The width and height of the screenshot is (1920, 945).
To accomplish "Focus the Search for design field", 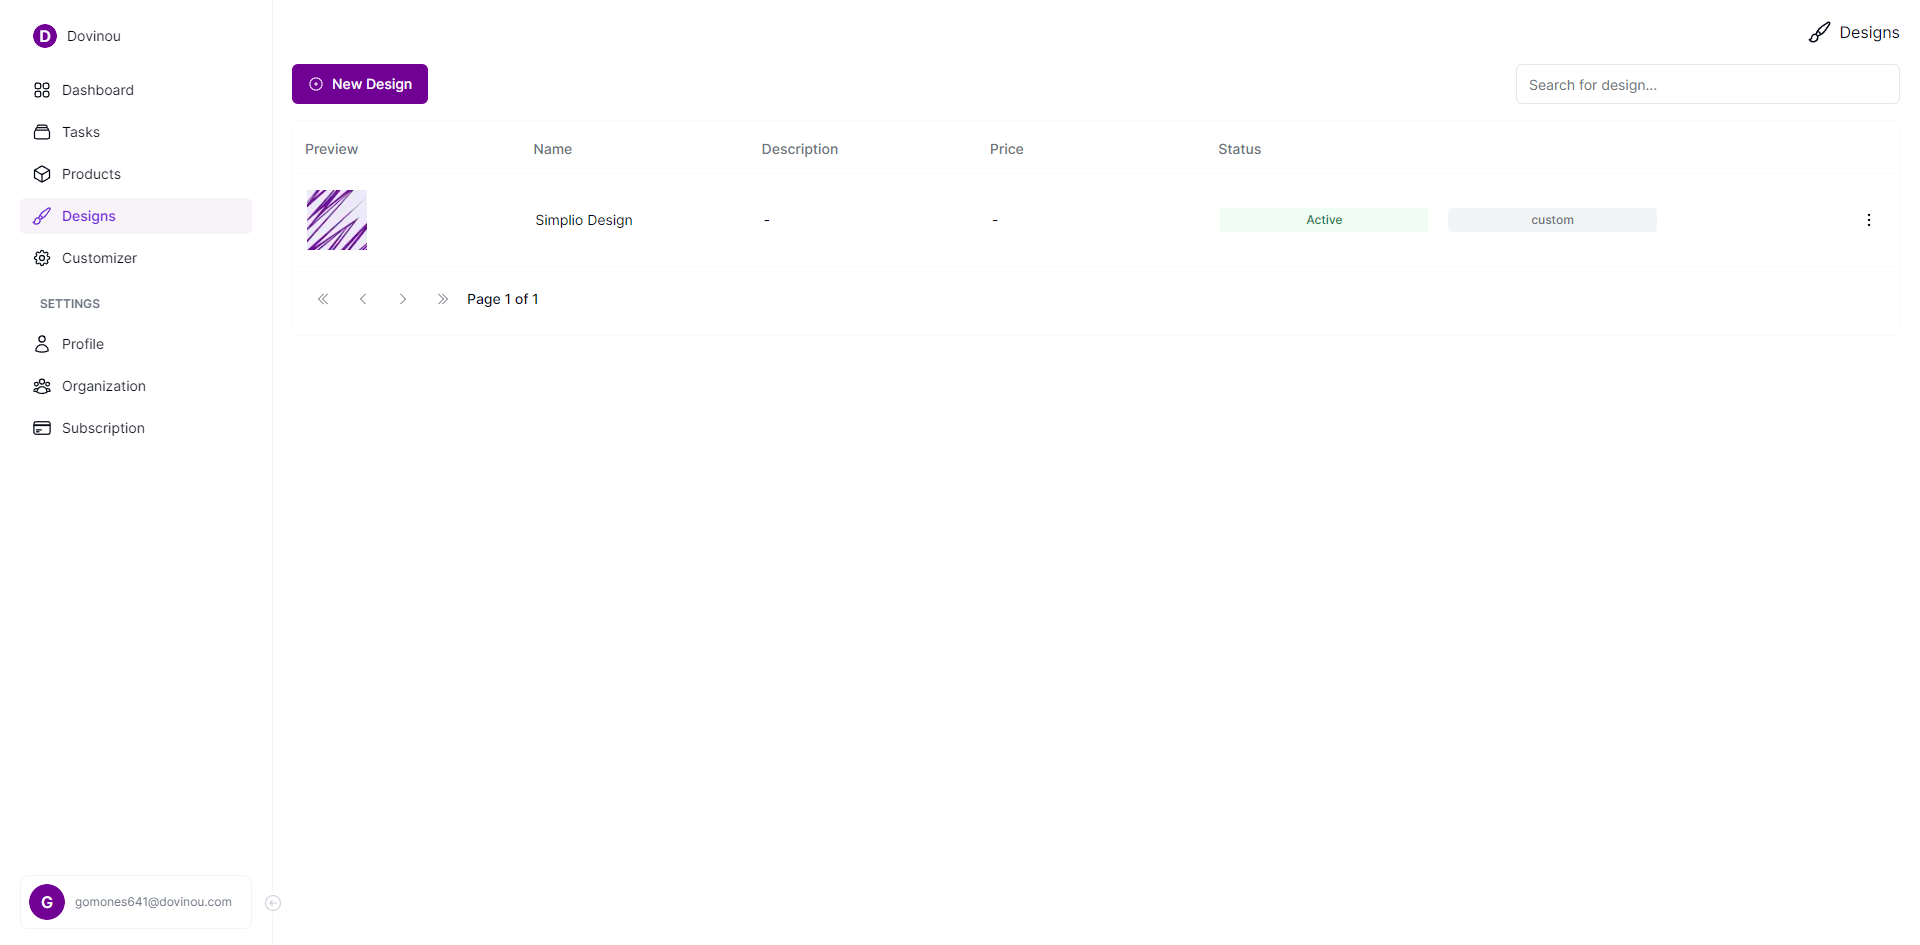I will tap(1707, 85).
